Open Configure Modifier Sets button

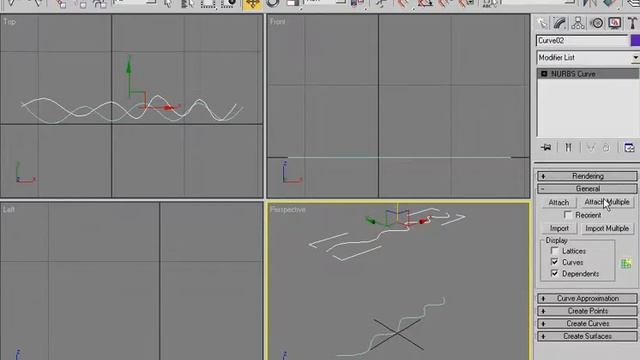coord(629,147)
